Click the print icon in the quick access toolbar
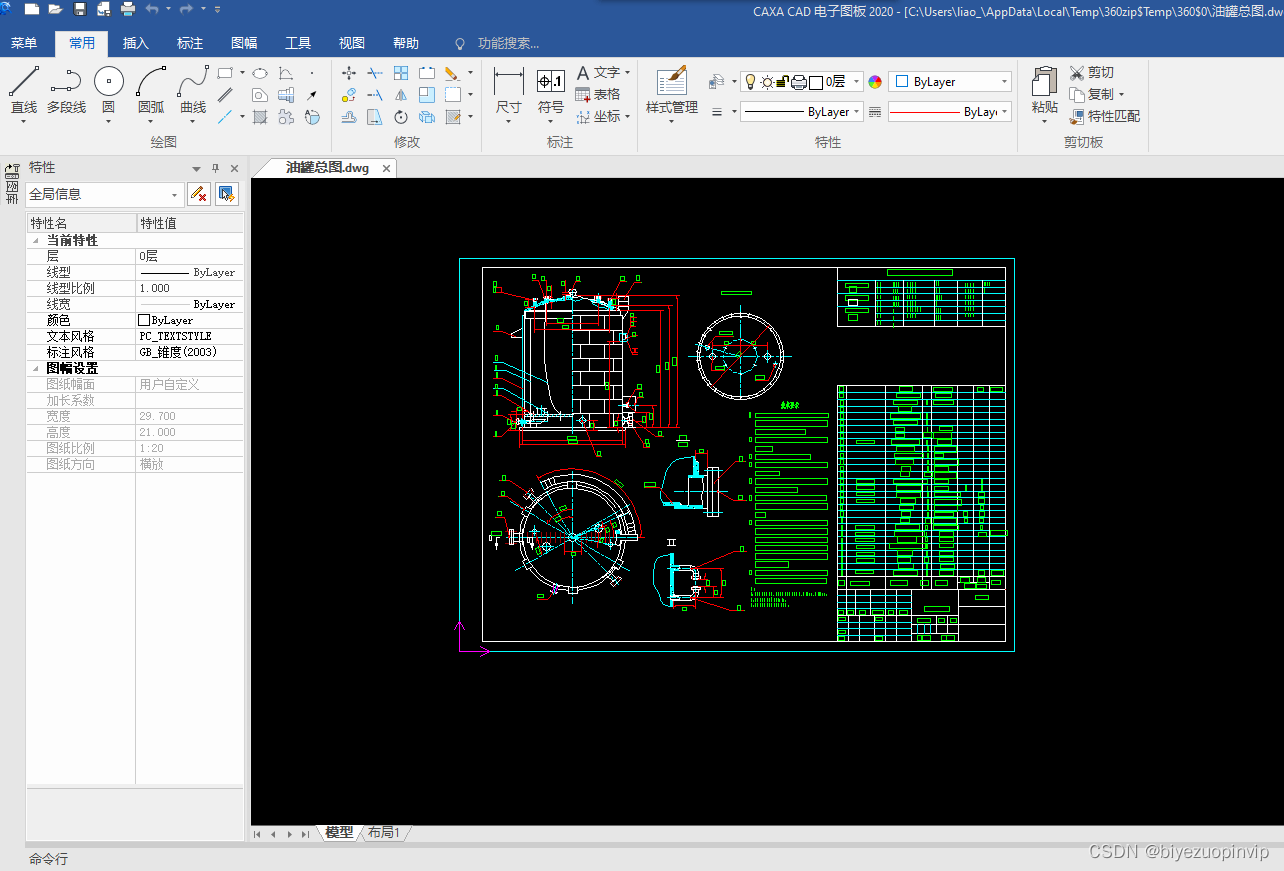Screen dimensions: 1284x871 (x=128, y=9)
